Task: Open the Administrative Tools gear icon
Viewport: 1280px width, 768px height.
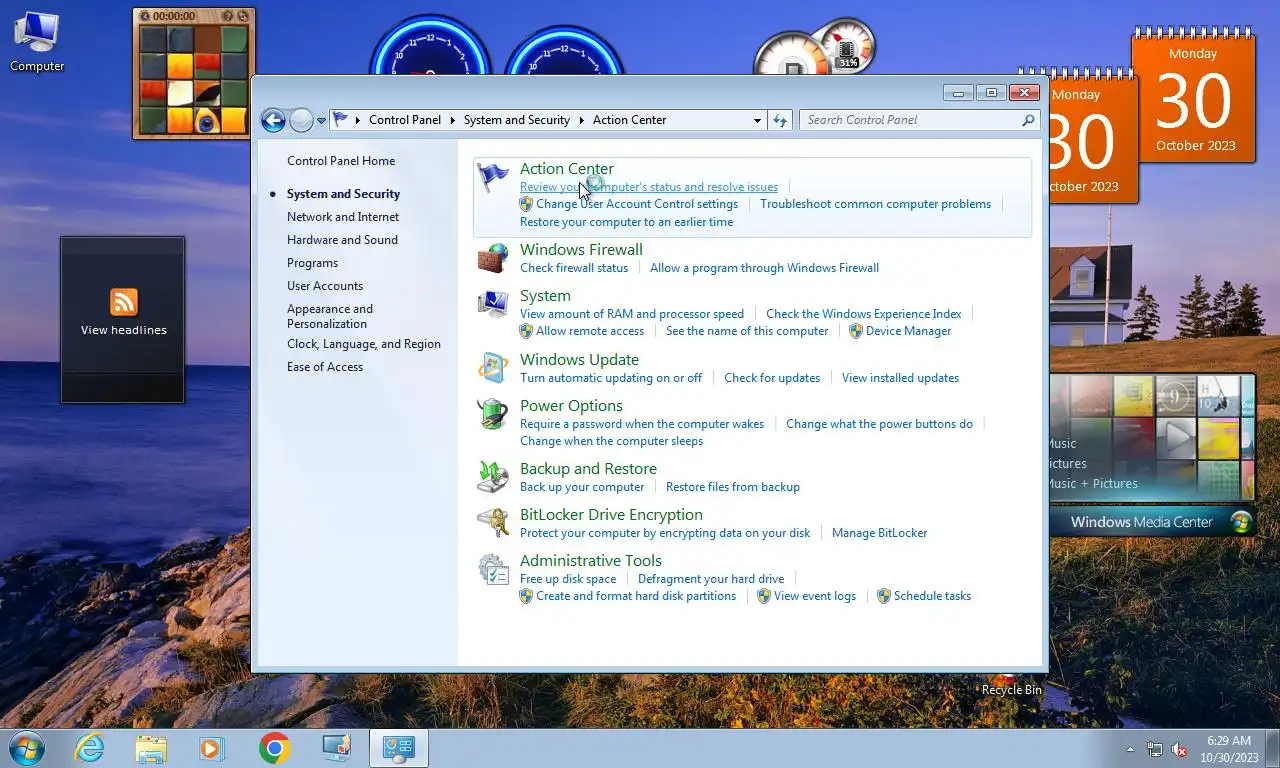Action: pyautogui.click(x=492, y=569)
